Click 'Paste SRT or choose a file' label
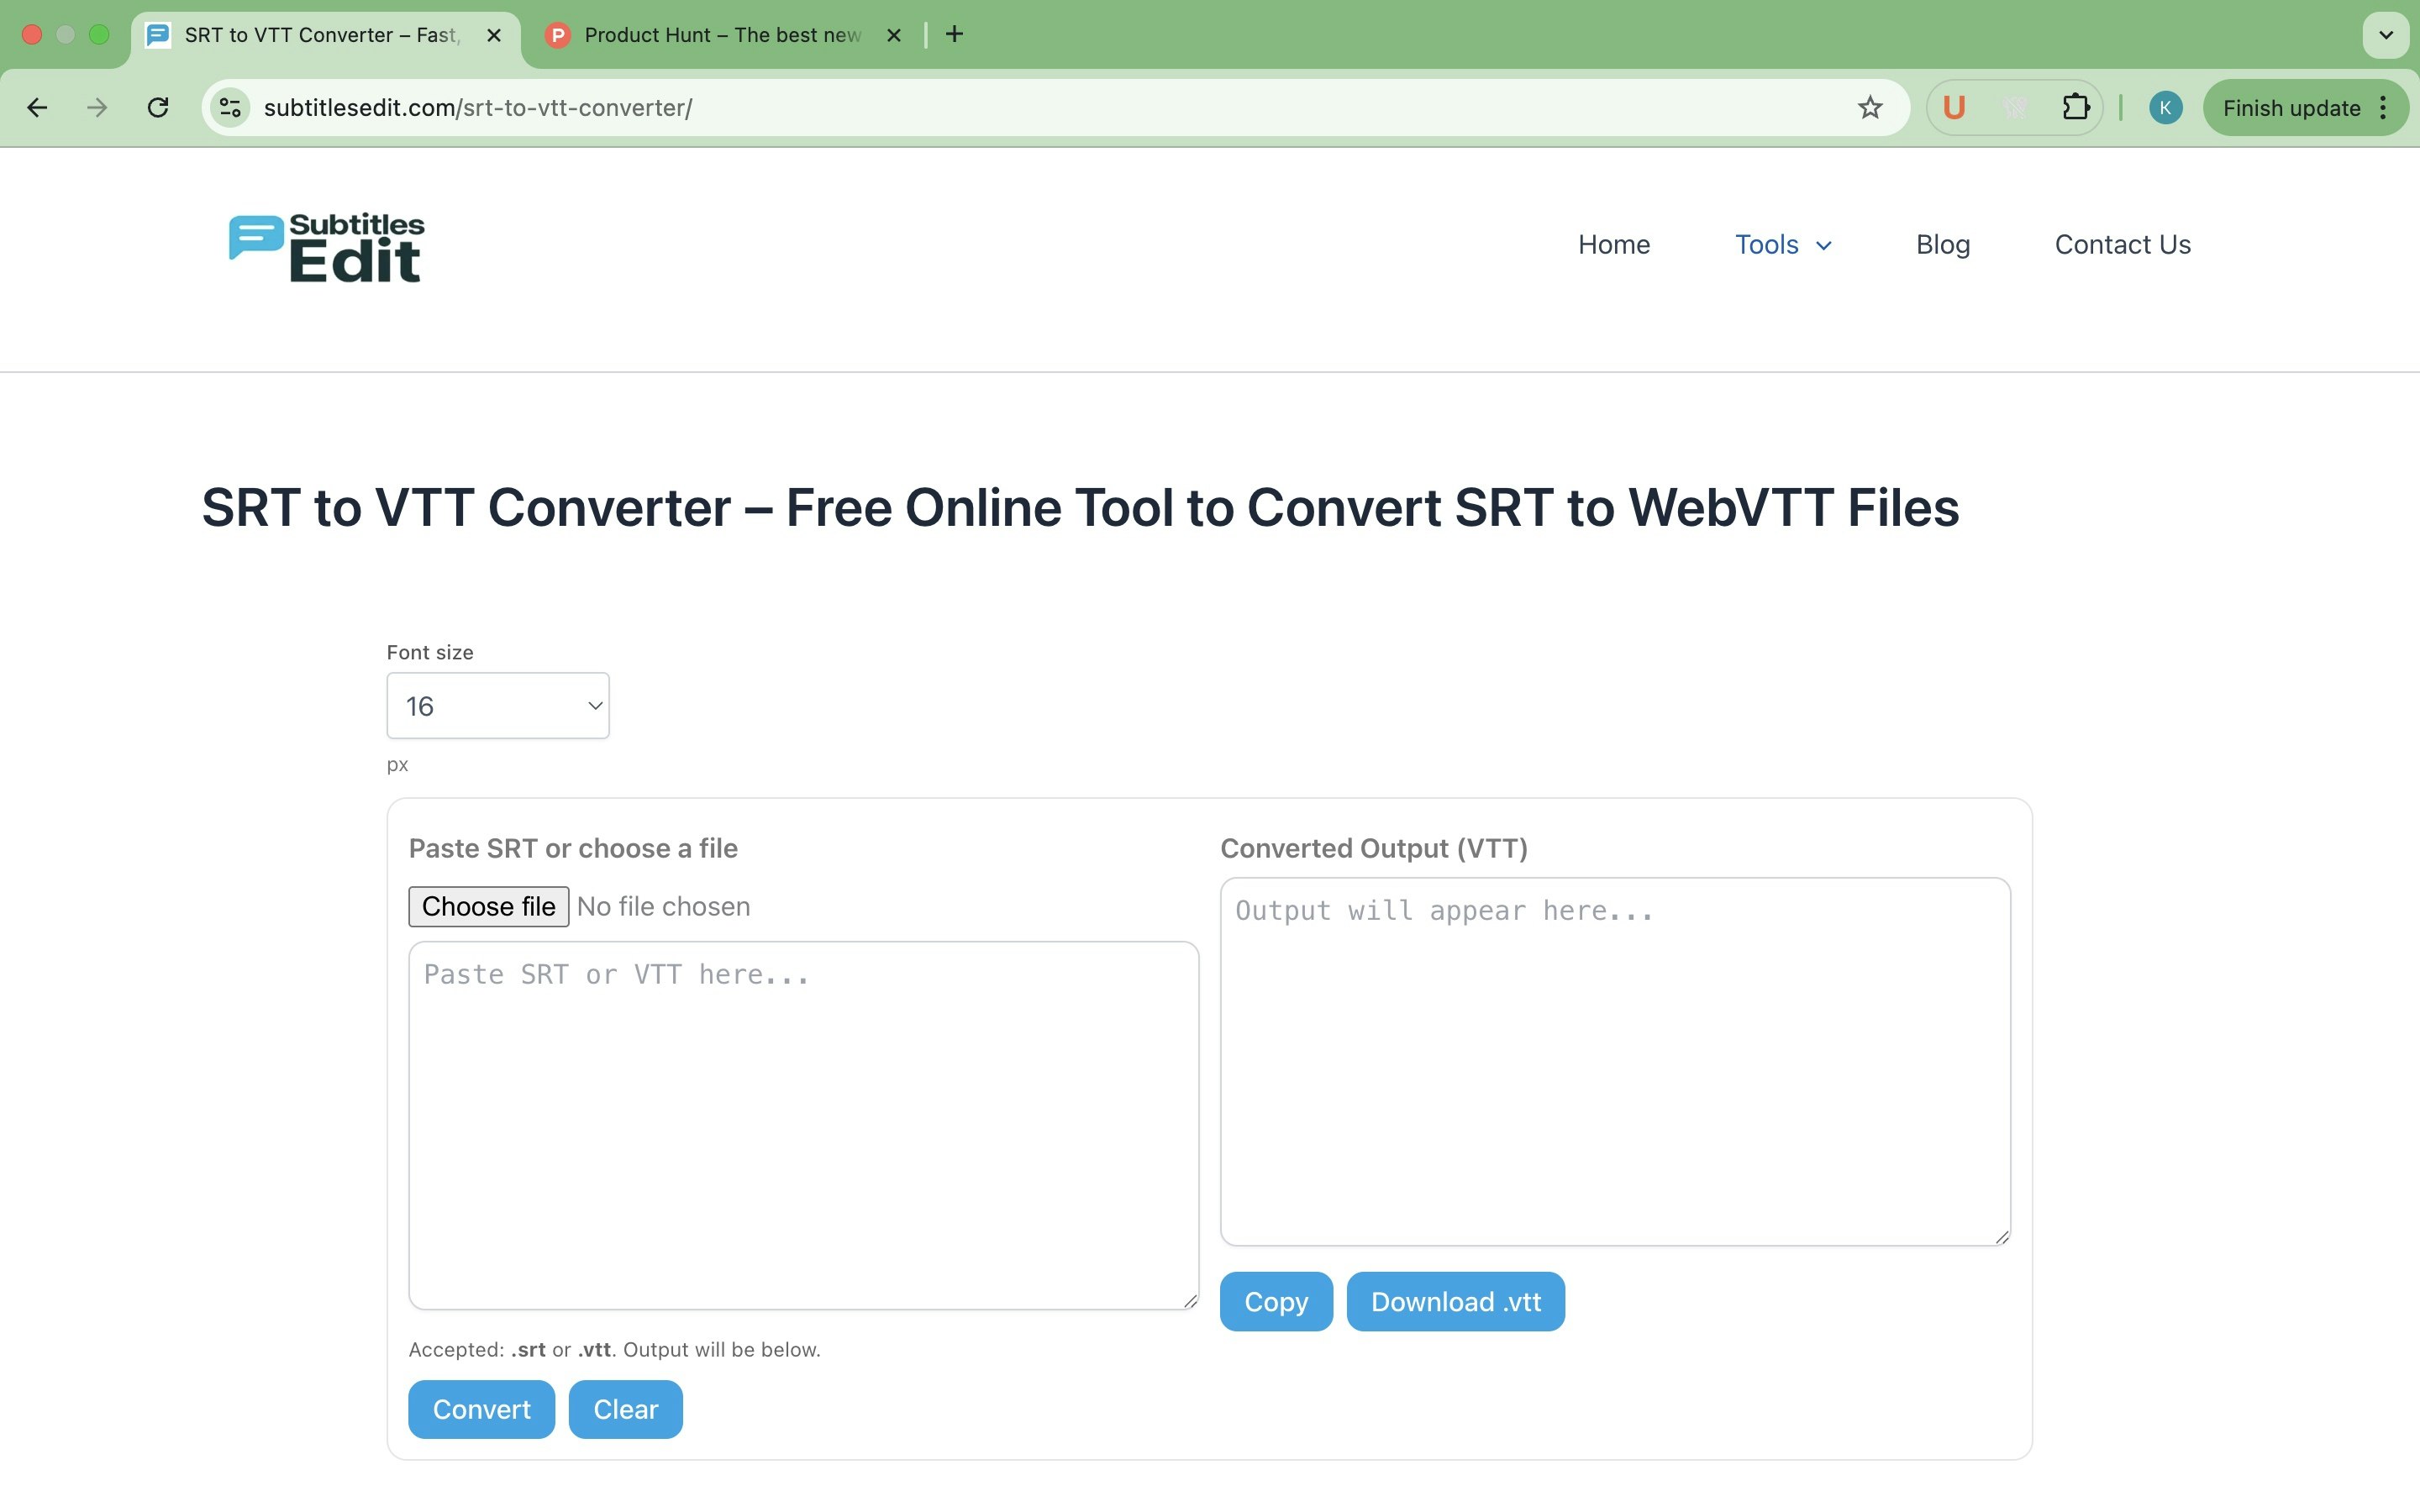Viewport: 2420px width, 1512px height. (x=573, y=848)
